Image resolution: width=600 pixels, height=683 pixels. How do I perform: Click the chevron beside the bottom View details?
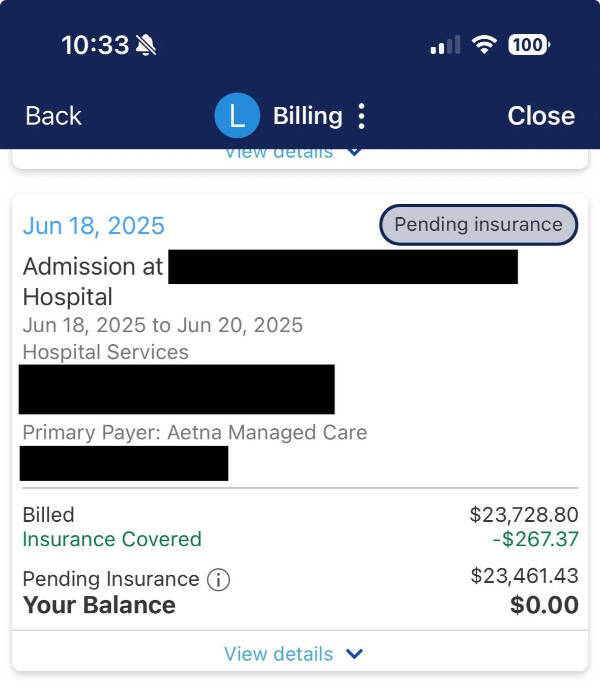pyautogui.click(x=354, y=654)
